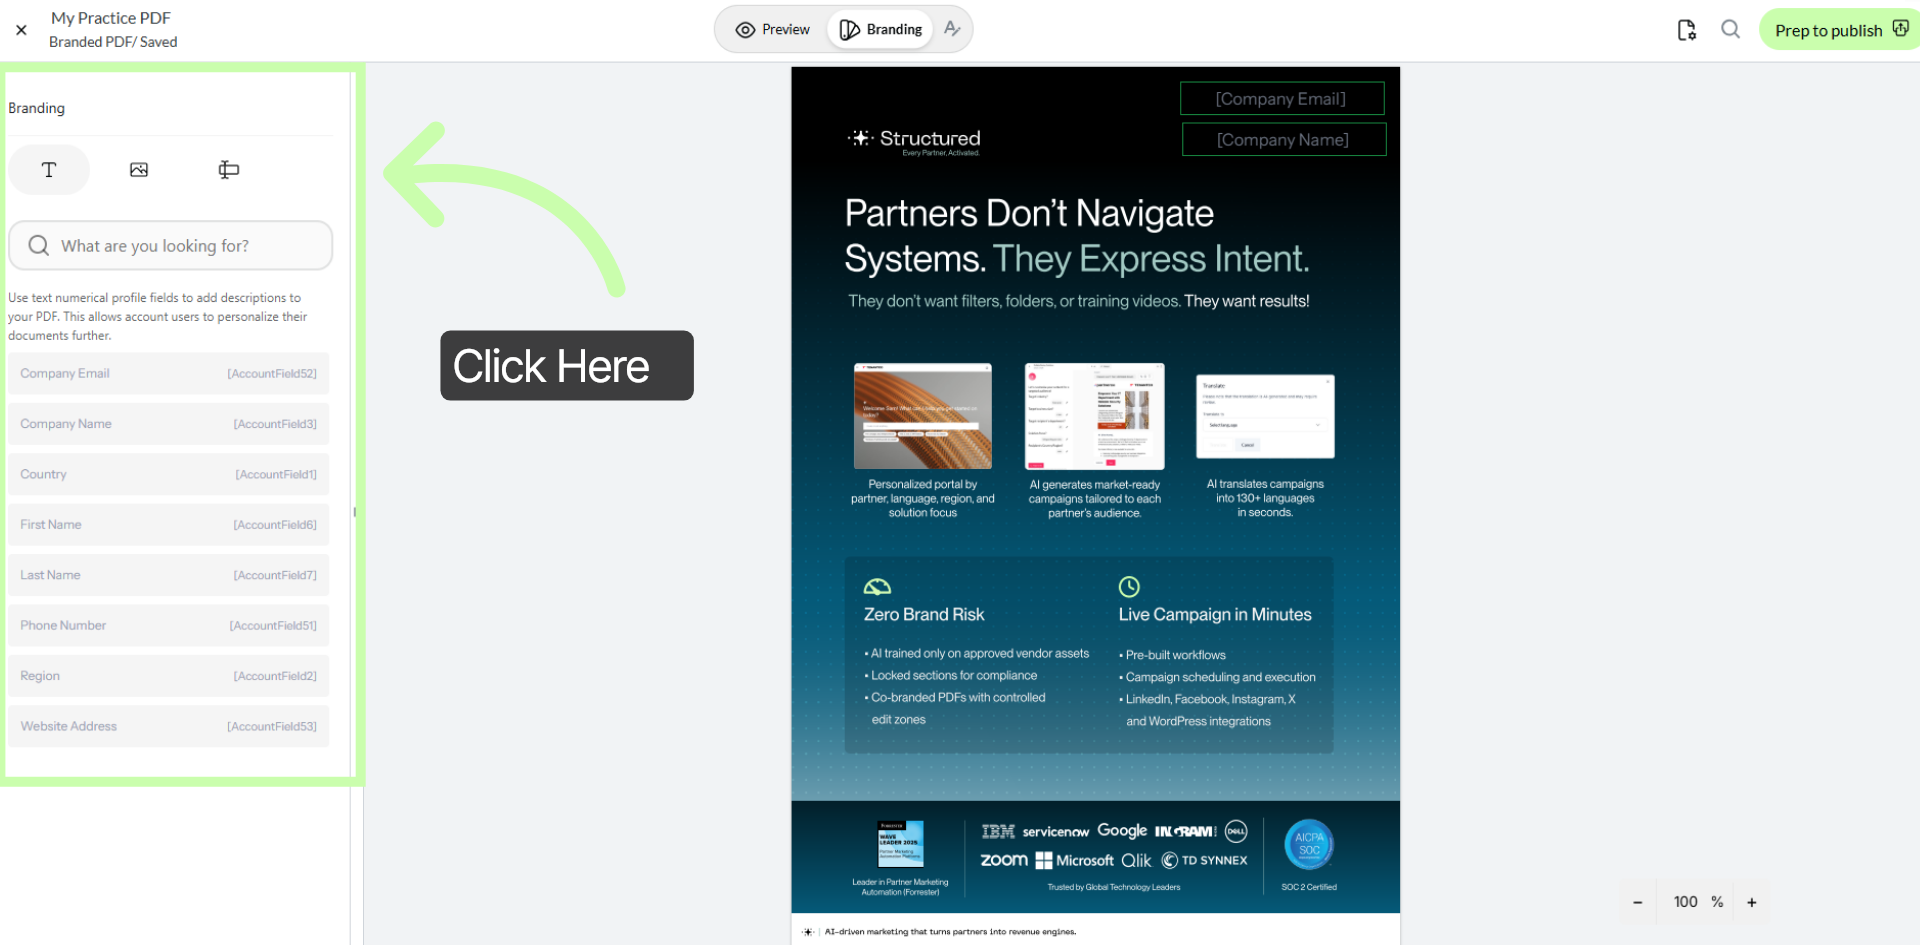Click the 'Live Campaign in Minutes' heading
Image resolution: width=1920 pixels, height=945 pixels.
point(1215,615)
